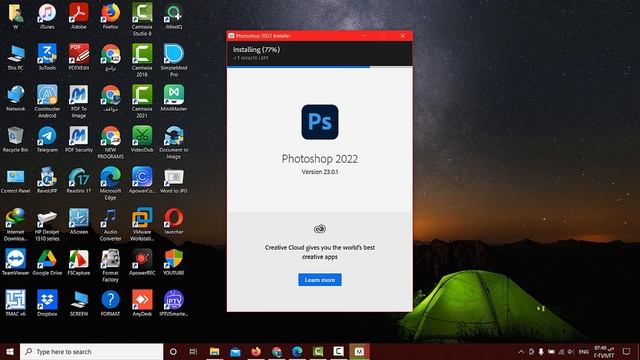The width and height of the screenshot is (640, 360).
Task: Open the Word to JPG shortcut
Action: click(x=173, y=181)
